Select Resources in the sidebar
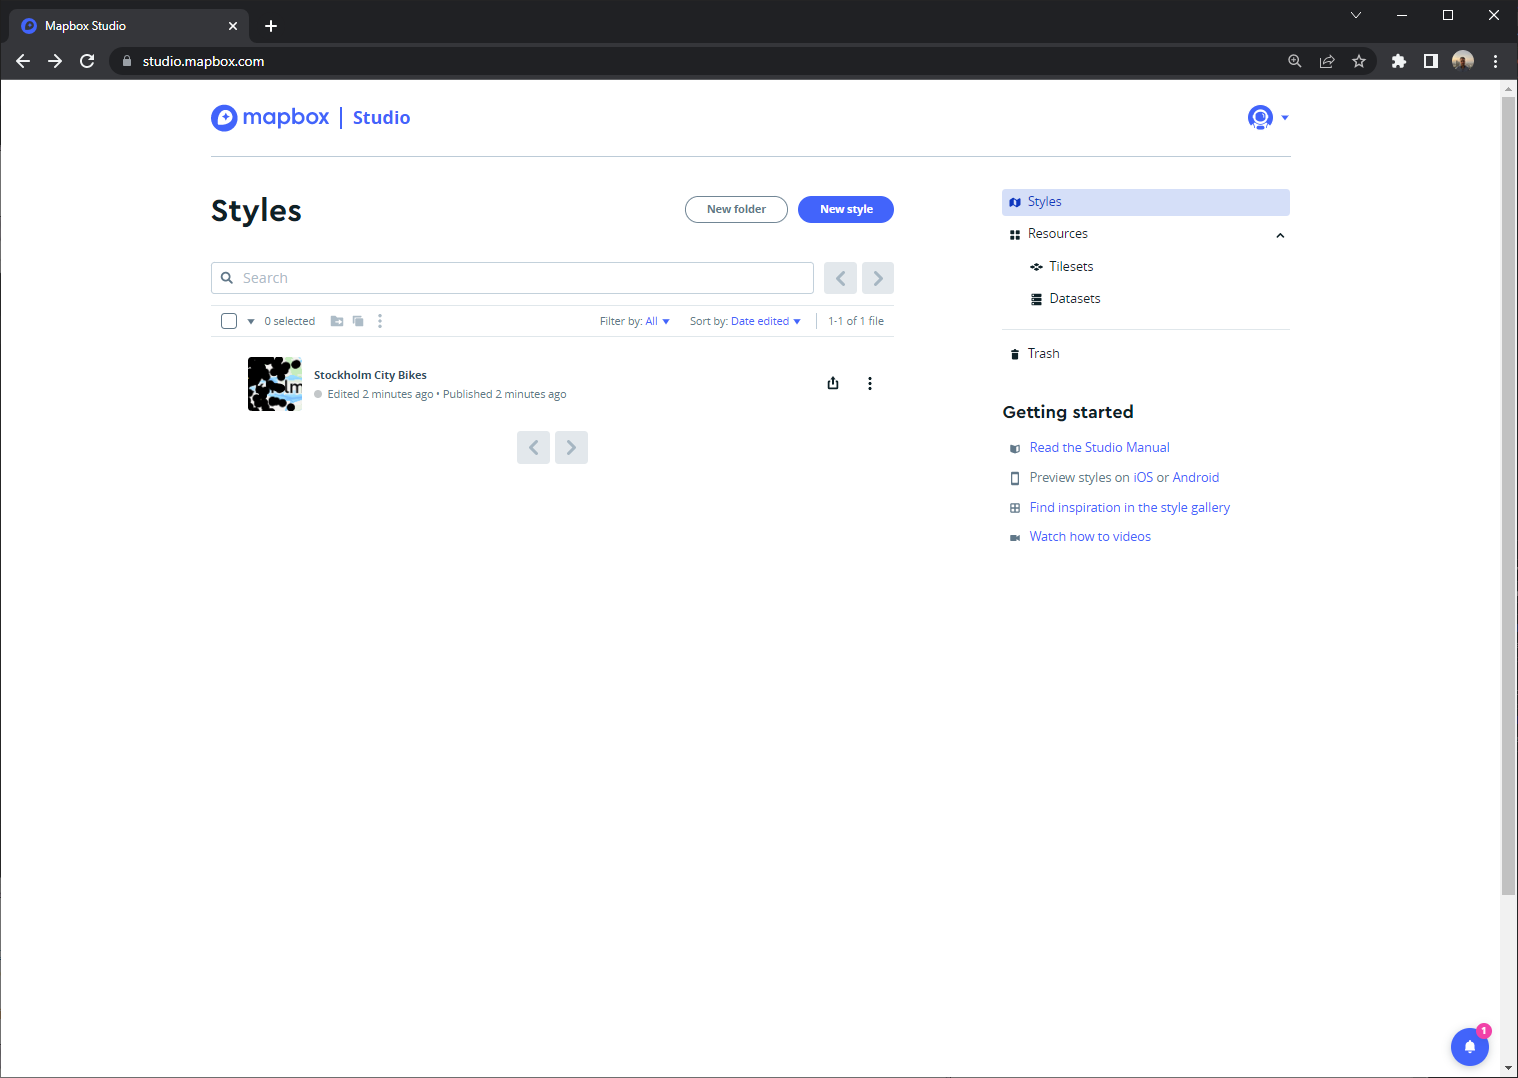Screen dimensions: 1518x1078 pyautogui.click(x=1146, y=234)
